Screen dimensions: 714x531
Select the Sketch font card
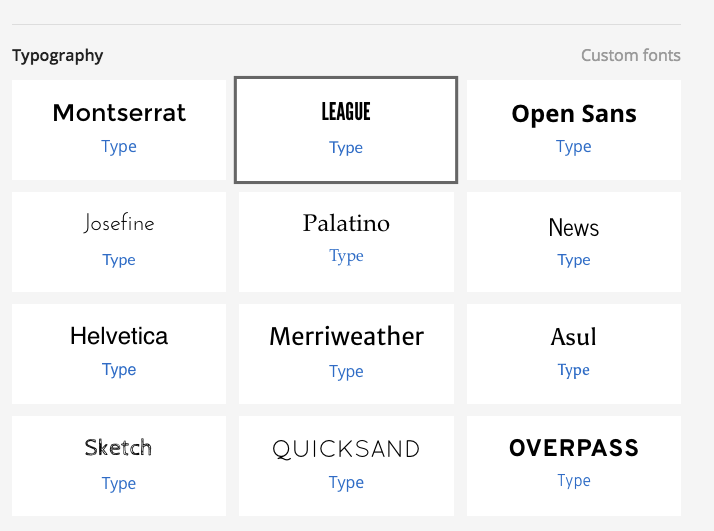[119, 466]
